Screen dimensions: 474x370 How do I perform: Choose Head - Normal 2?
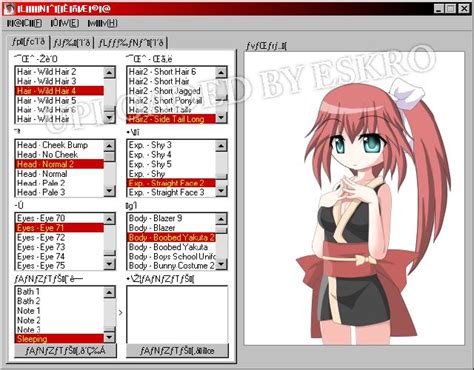click(x=60, y=164)
